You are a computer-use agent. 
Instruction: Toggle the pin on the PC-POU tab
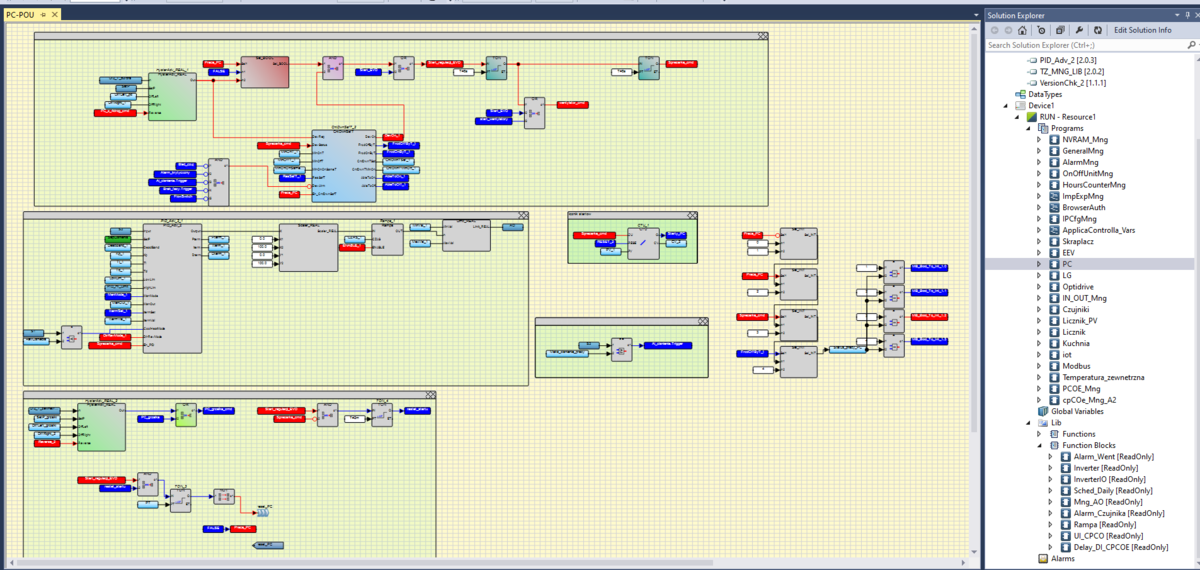tap(43, 16)
